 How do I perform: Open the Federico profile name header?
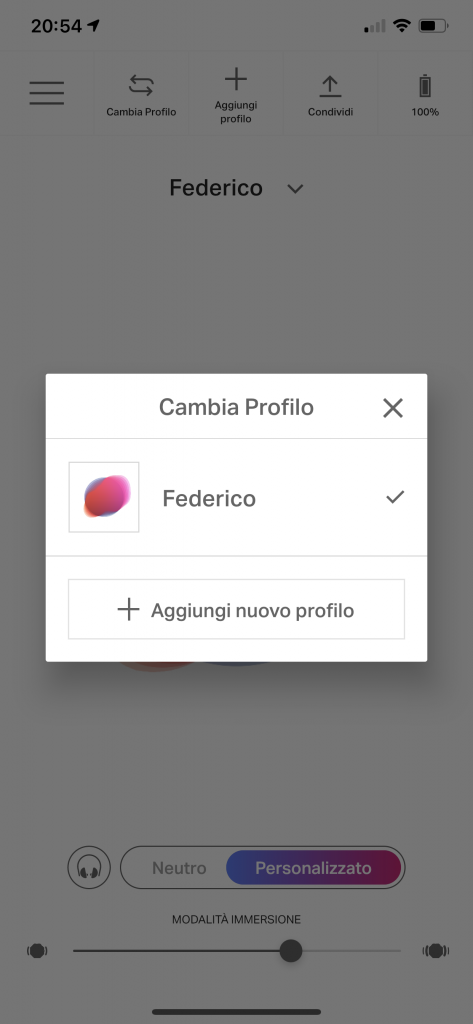click(216, 188)
